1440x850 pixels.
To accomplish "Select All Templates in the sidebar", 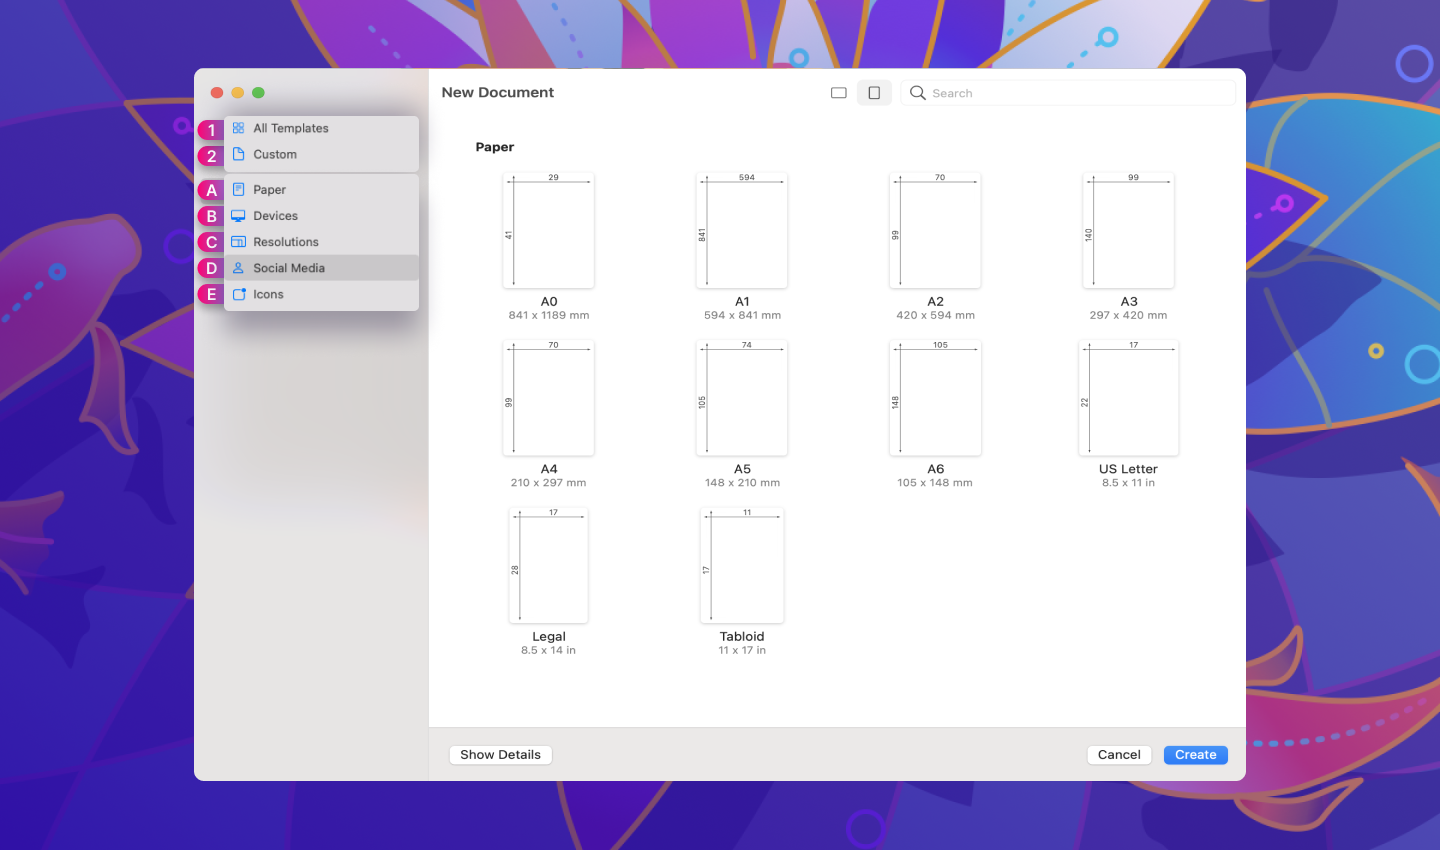I will (x=321, y=128).
